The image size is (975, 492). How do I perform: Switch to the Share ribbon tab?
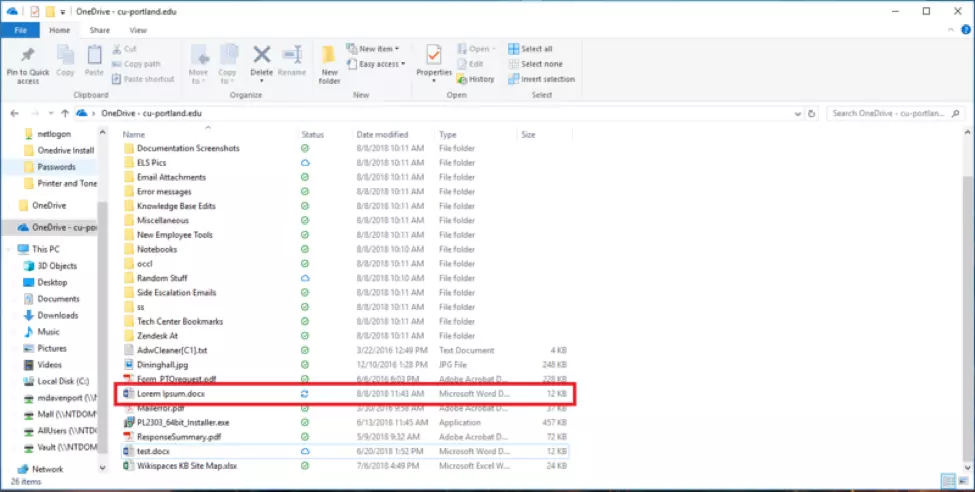point(99,30)
